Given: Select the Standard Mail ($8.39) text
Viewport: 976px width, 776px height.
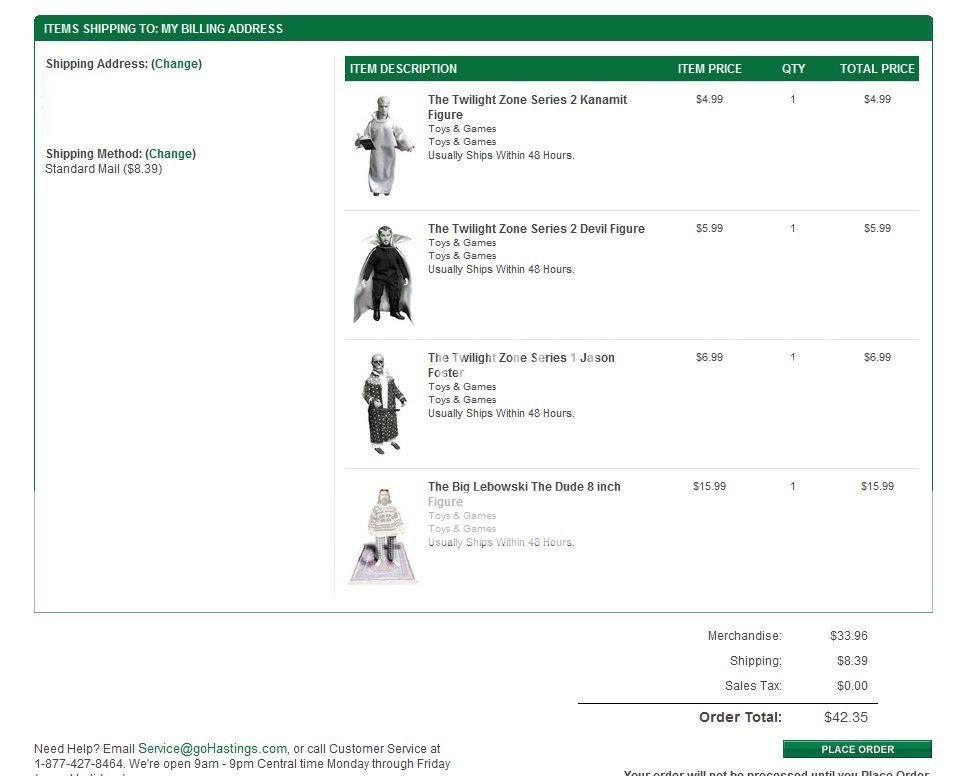Looking at the screenshot, I should pyautogui.click(x=103, y=169).
